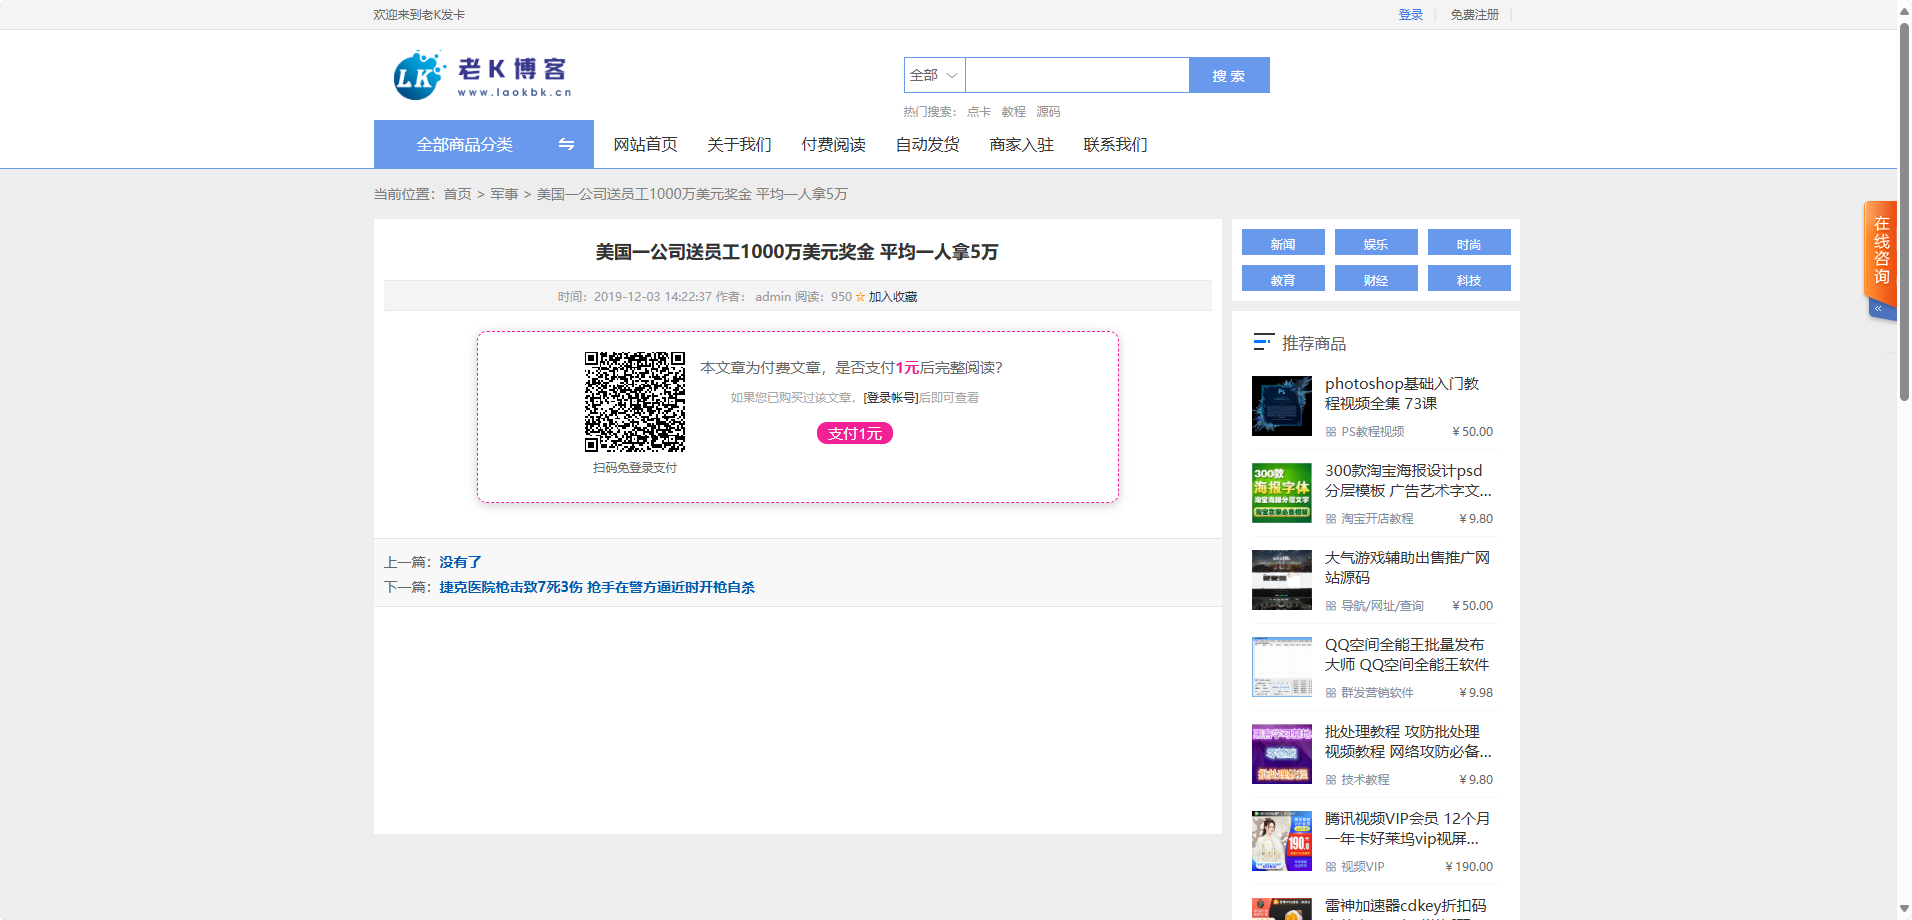The height and width of the screenshot is (920, 1912).
Task: Select hot search keyword 源码
Action: click(x=1048, y=112)
